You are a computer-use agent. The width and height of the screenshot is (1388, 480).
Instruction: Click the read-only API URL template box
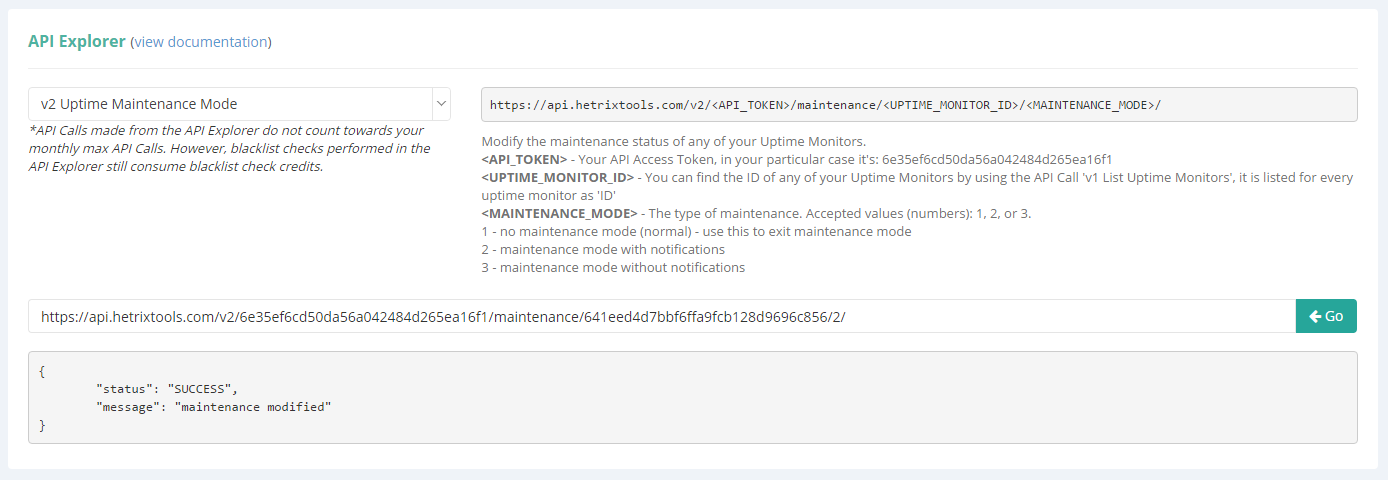(x=919, y=104)
